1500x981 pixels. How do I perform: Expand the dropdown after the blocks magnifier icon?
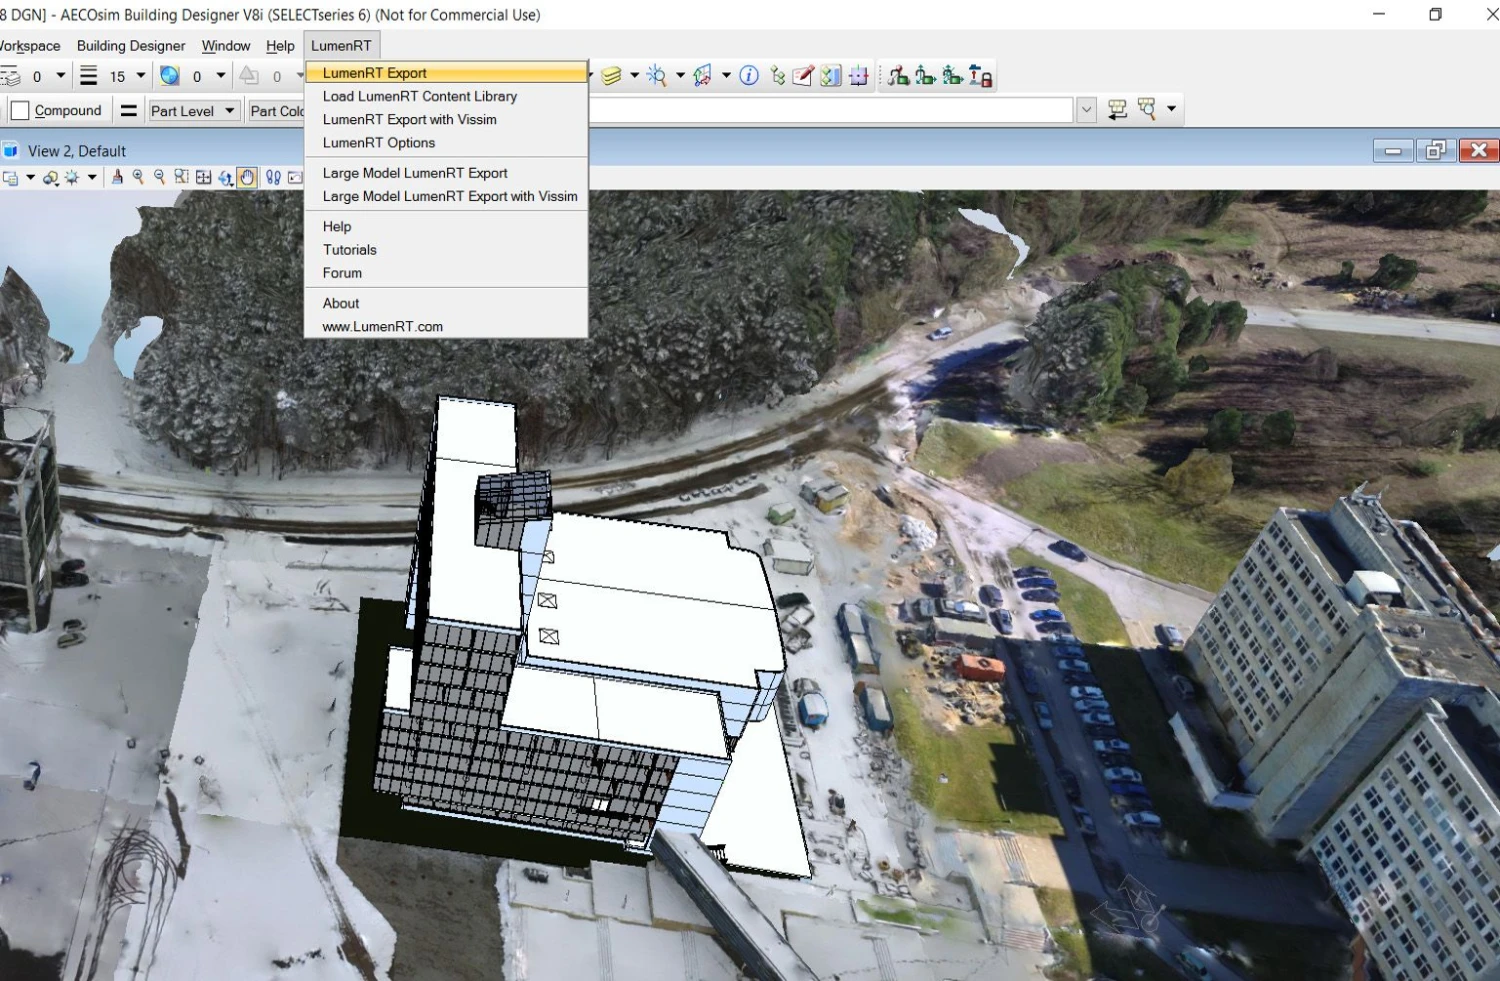(1171, 109)
